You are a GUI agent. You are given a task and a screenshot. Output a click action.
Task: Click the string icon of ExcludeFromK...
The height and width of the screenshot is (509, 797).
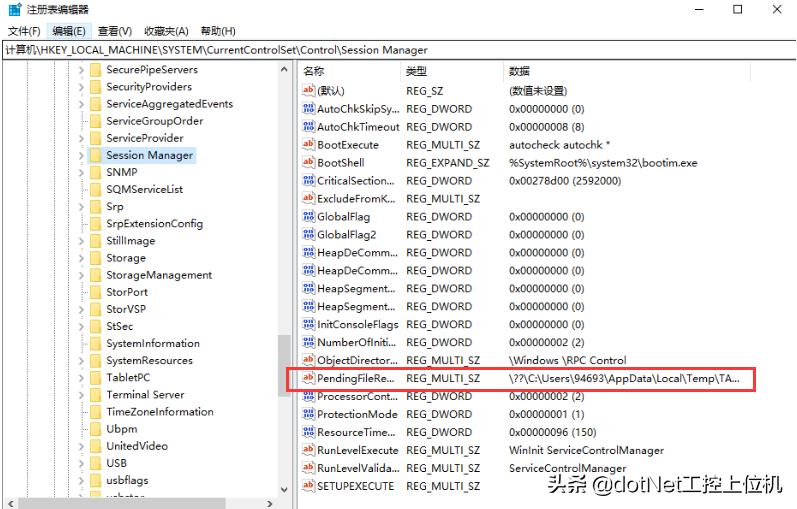(308, 198)
